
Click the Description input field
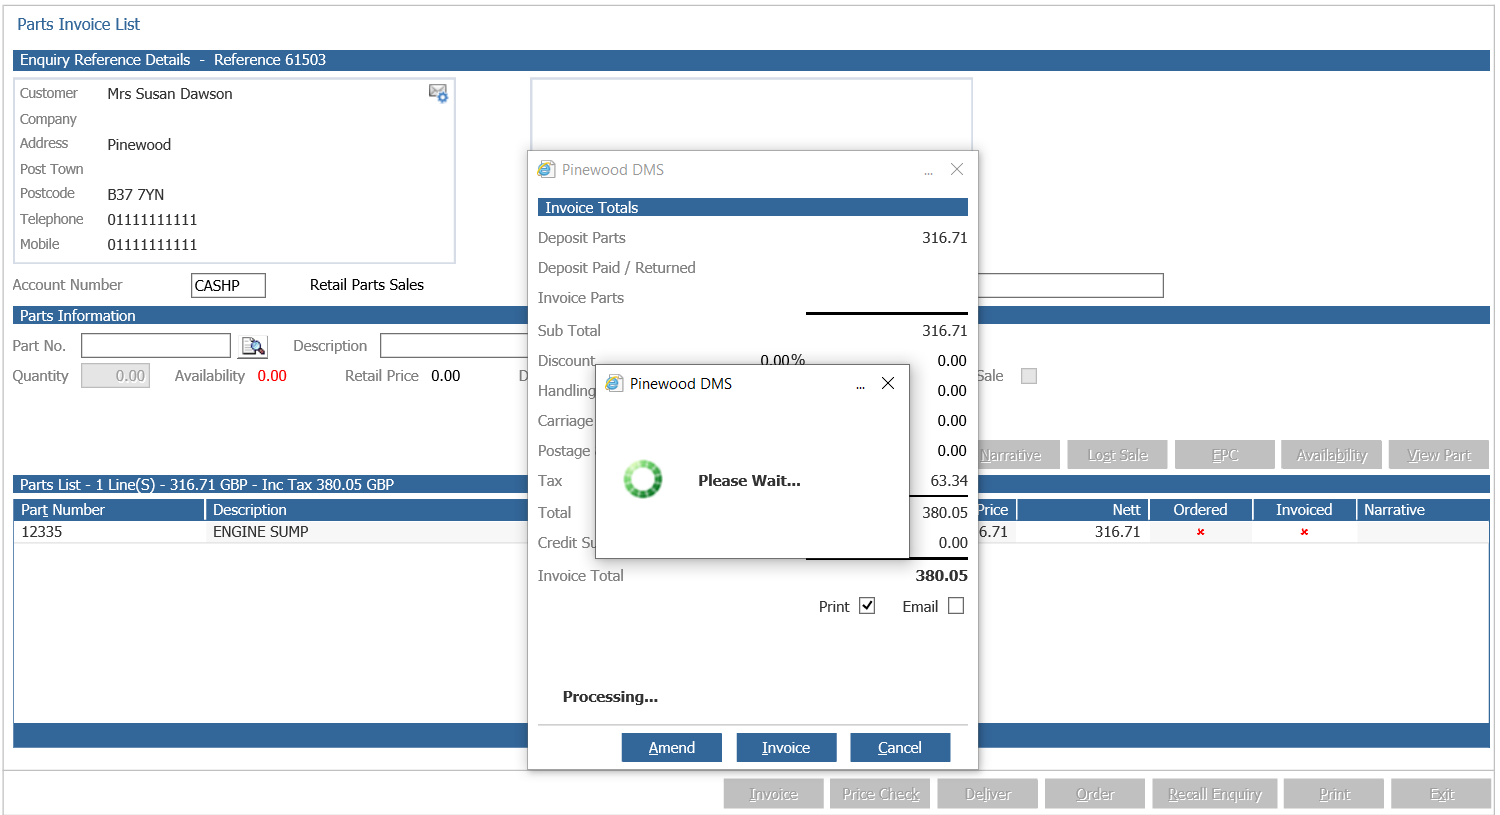[454, 346]
